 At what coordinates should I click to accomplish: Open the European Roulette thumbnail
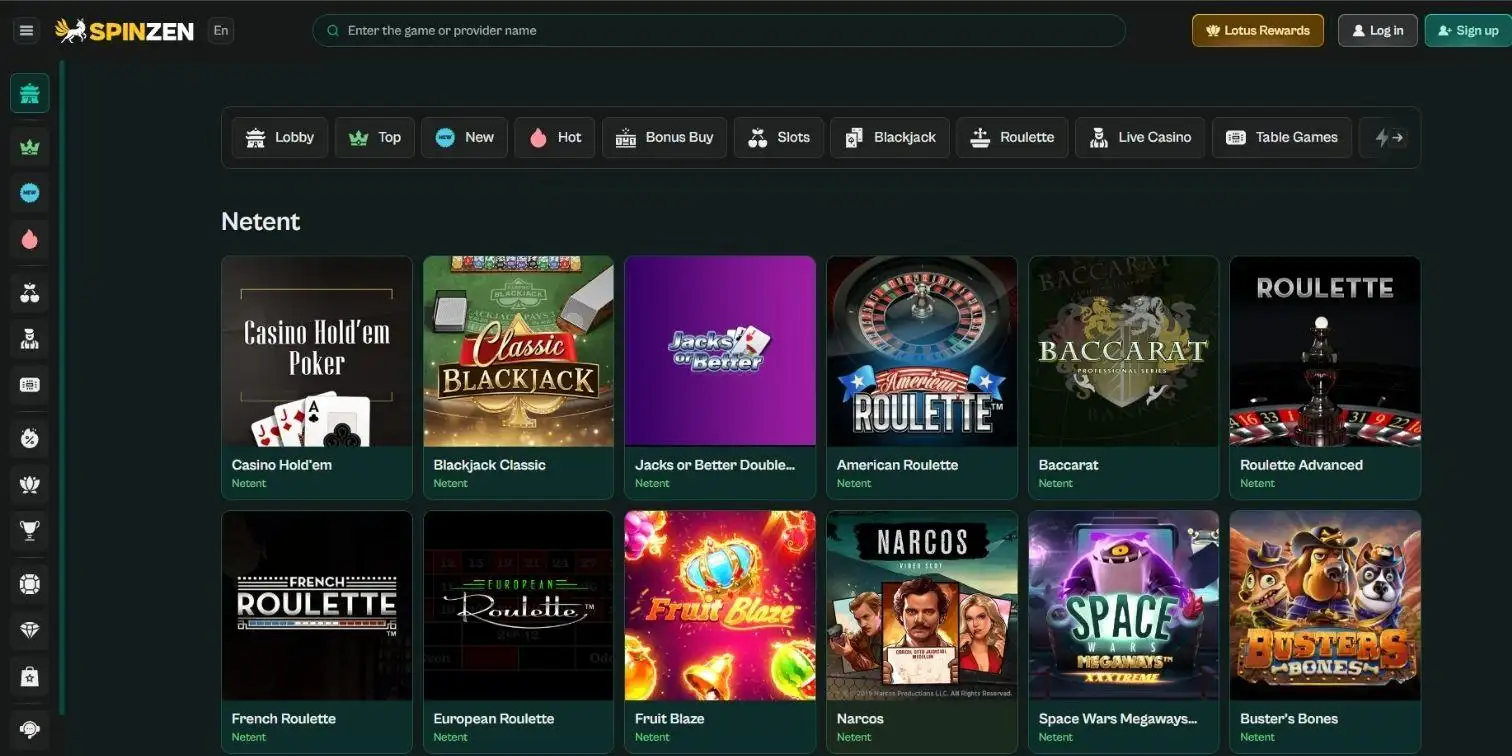pyautogui.click(x=519, y=606)
